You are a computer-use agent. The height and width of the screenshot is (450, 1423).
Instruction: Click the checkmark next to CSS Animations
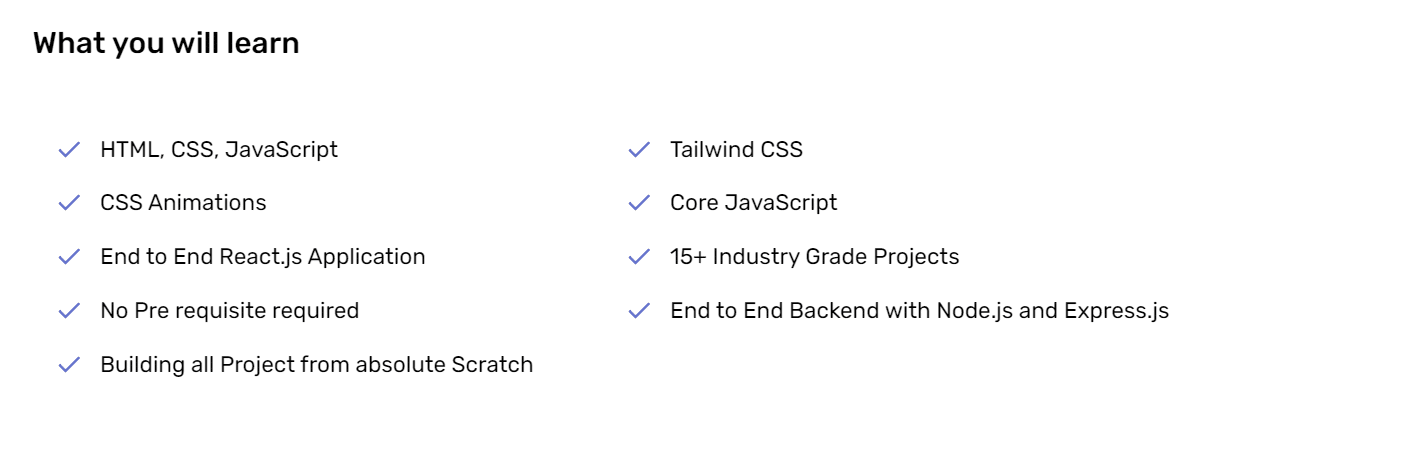69,203
